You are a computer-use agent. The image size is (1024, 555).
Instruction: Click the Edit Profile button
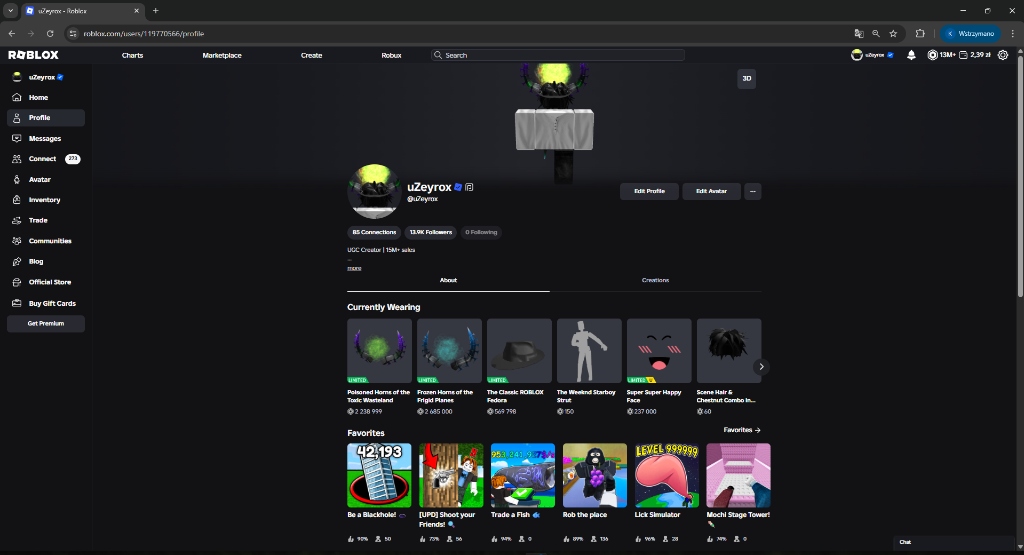[x=649, y=191]
